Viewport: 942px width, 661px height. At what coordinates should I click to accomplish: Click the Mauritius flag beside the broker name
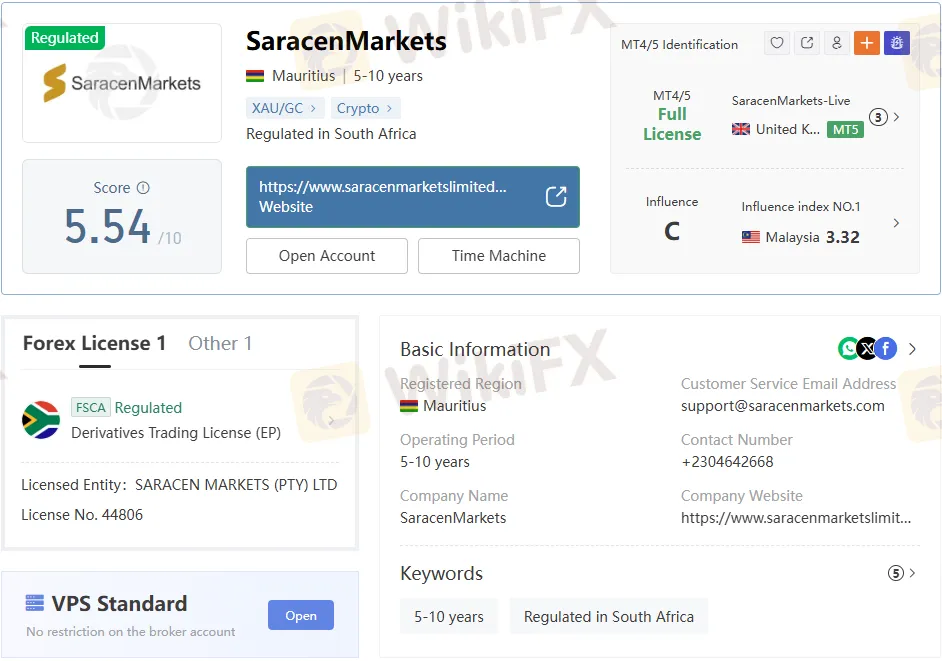click(255, 76)
